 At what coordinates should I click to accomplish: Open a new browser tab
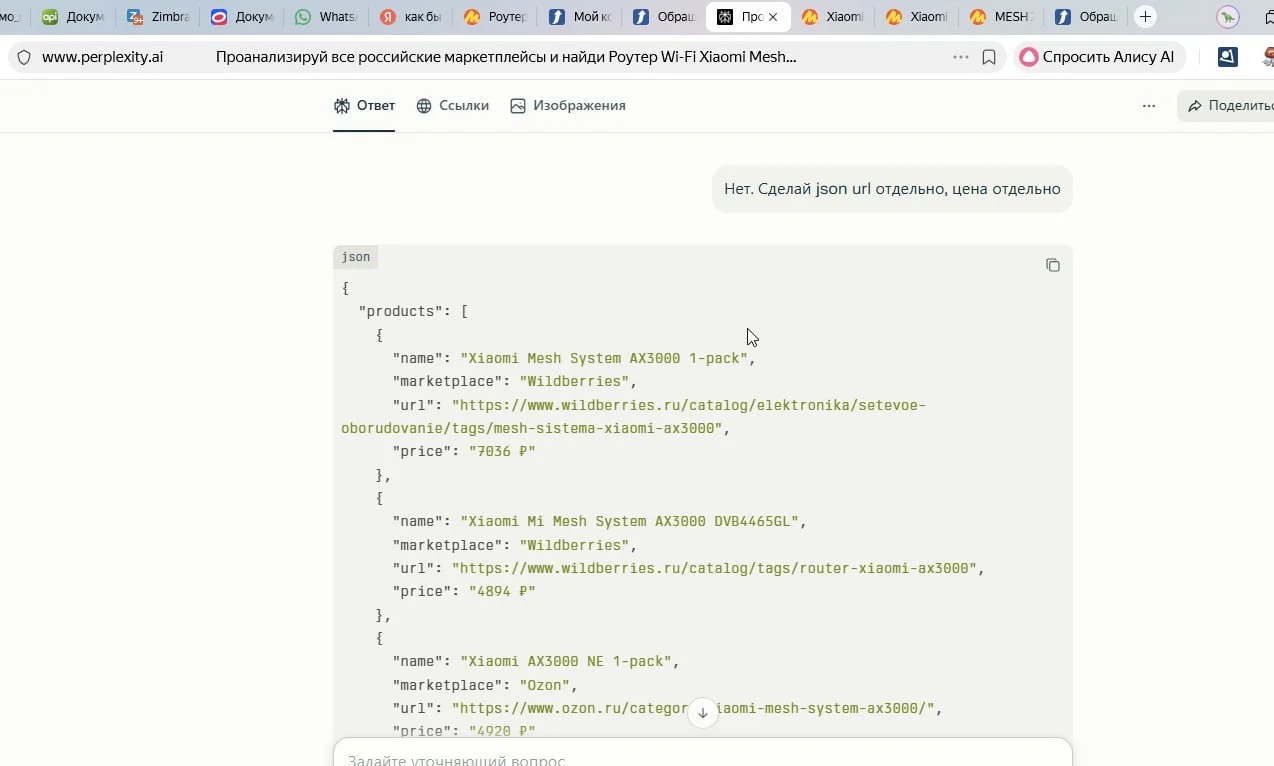[x=1145, y=17]
